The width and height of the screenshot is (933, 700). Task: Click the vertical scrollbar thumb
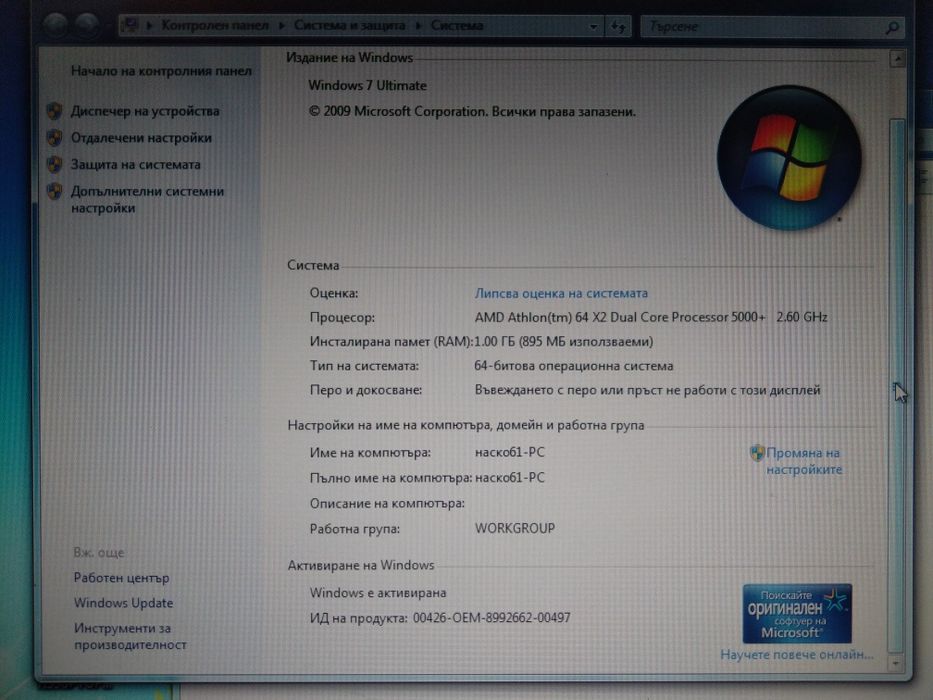click(x=896, y=385)
